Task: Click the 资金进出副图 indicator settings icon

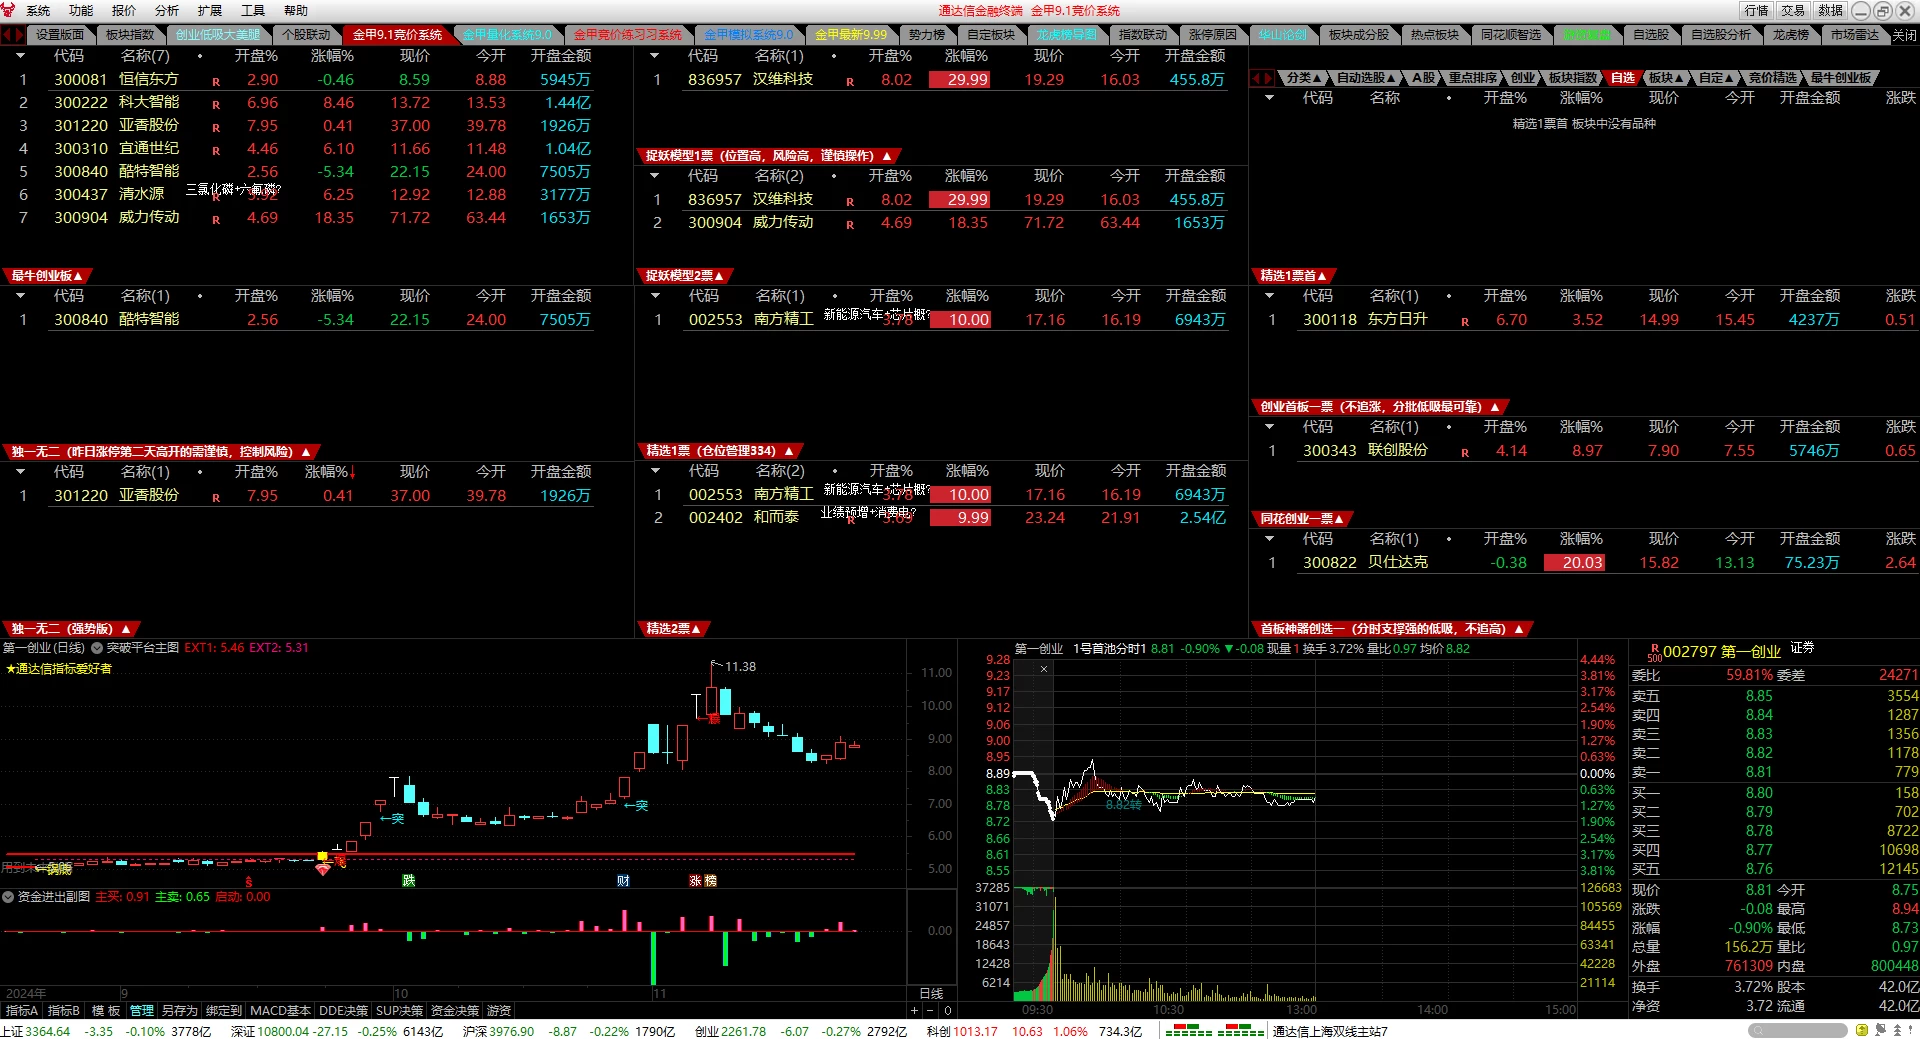Action: [8, 897]
